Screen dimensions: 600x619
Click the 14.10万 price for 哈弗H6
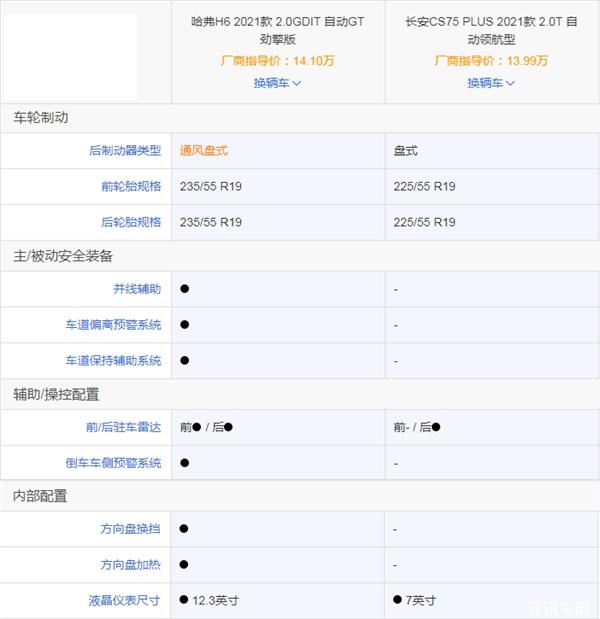point(314,60)
